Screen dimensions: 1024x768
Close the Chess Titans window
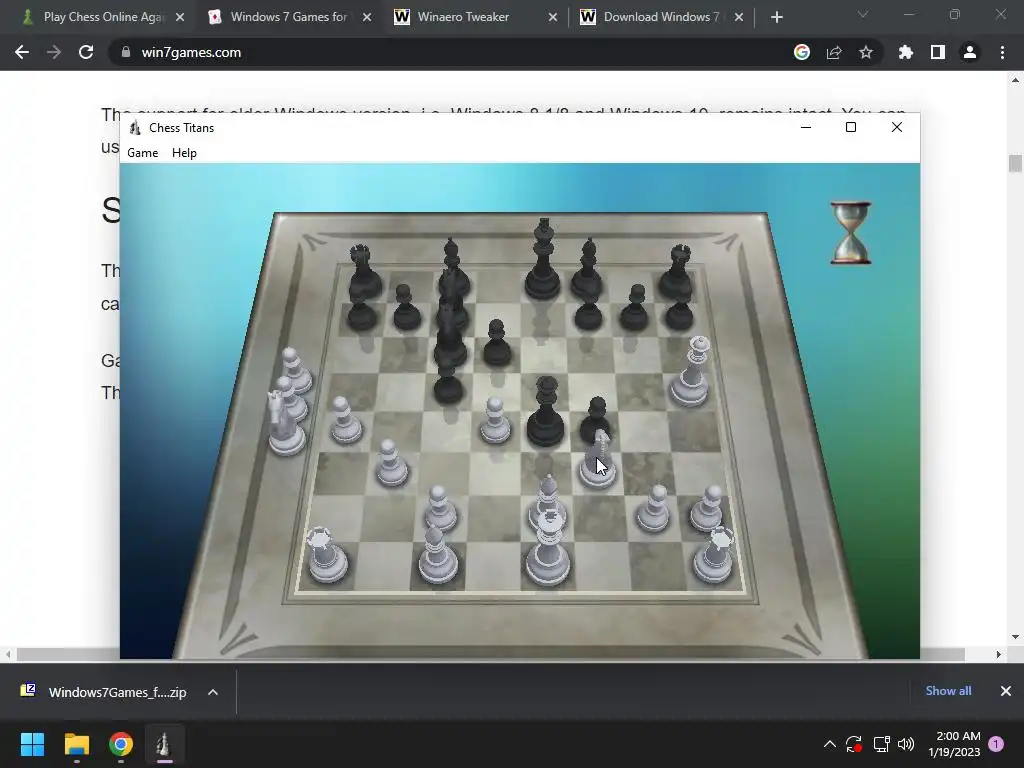897,127
